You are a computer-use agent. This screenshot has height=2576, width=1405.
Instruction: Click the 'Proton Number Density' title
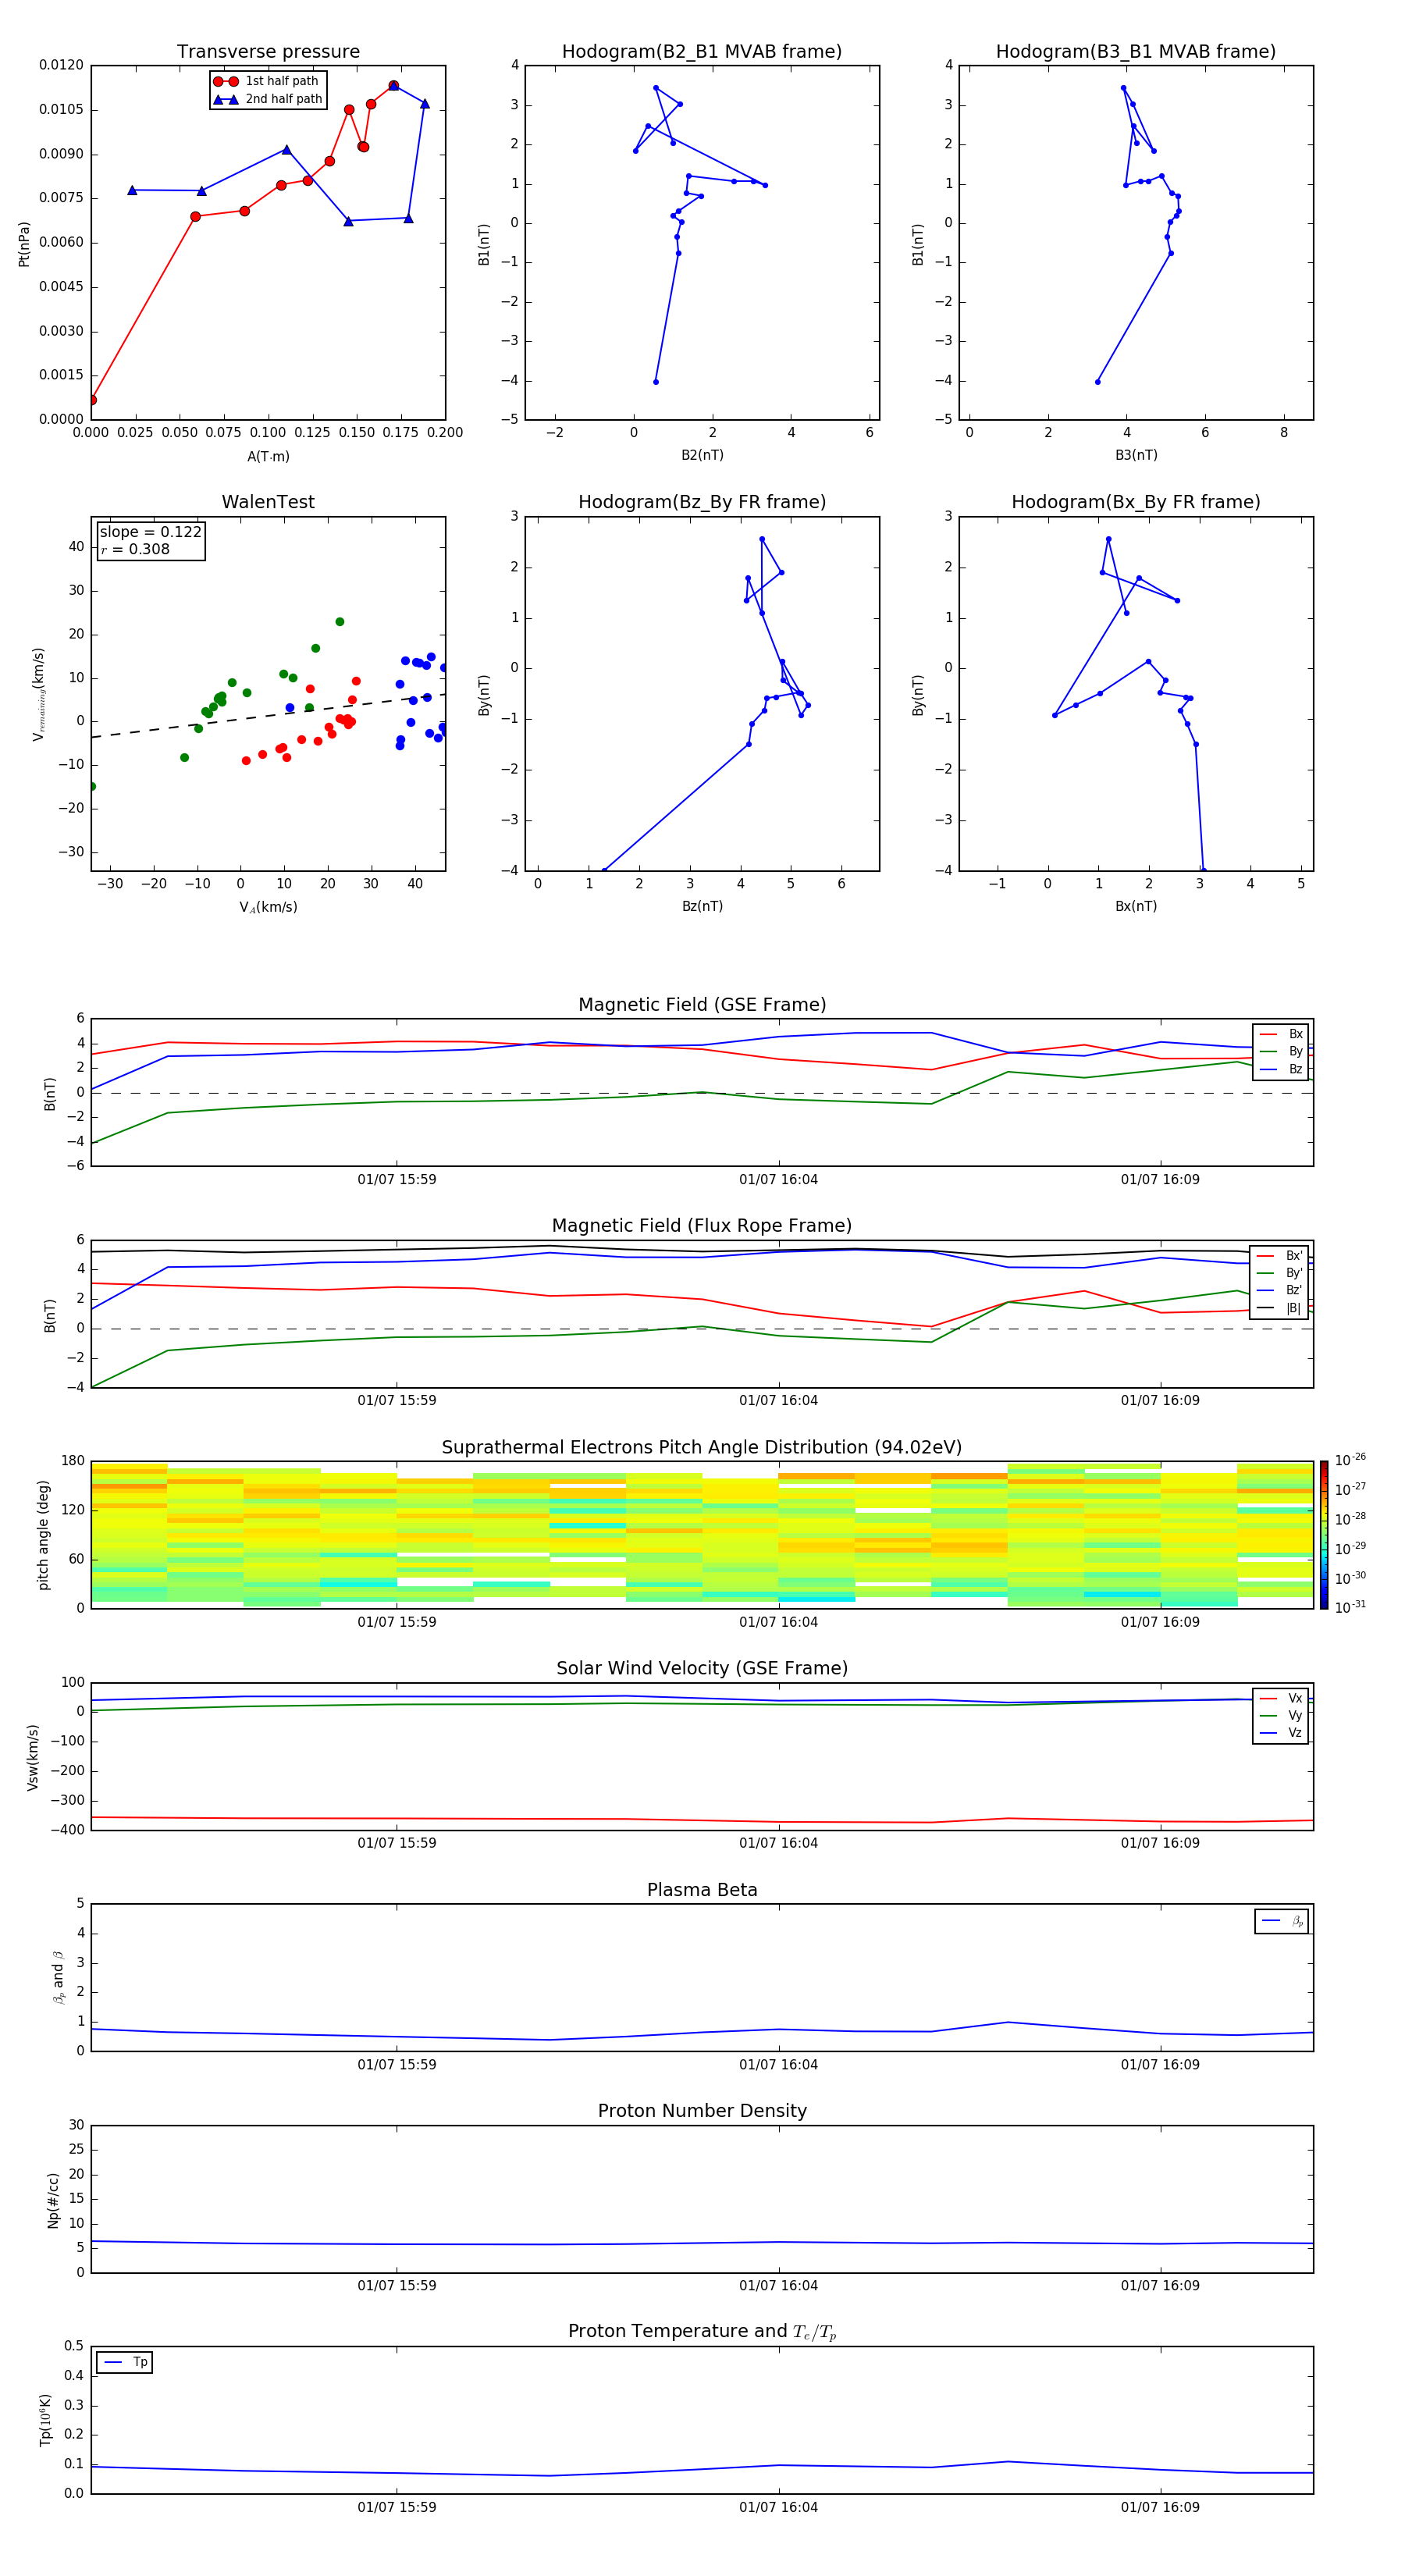(x=702, y=2112)
